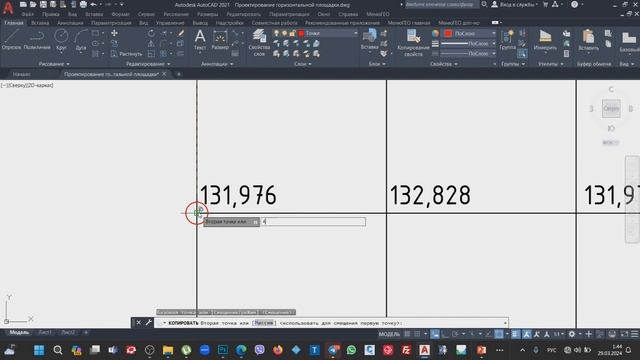The image size is (640, 360).
Task: Click the Stretch (Растянуть) tool
Action: coord(126,54)
